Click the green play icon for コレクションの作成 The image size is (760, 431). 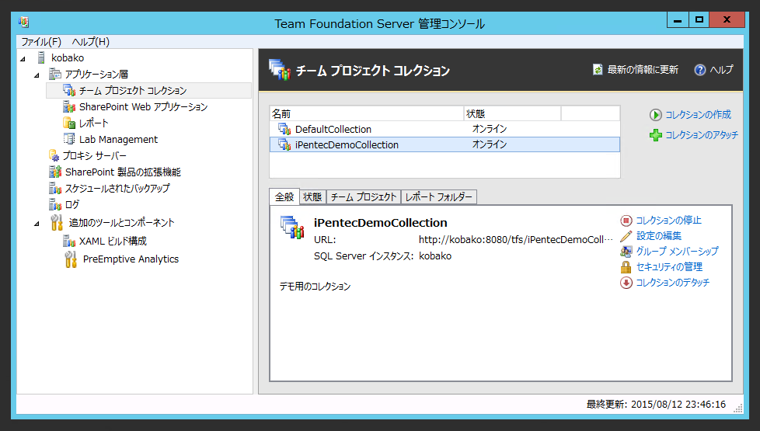(x=655, y=115)
